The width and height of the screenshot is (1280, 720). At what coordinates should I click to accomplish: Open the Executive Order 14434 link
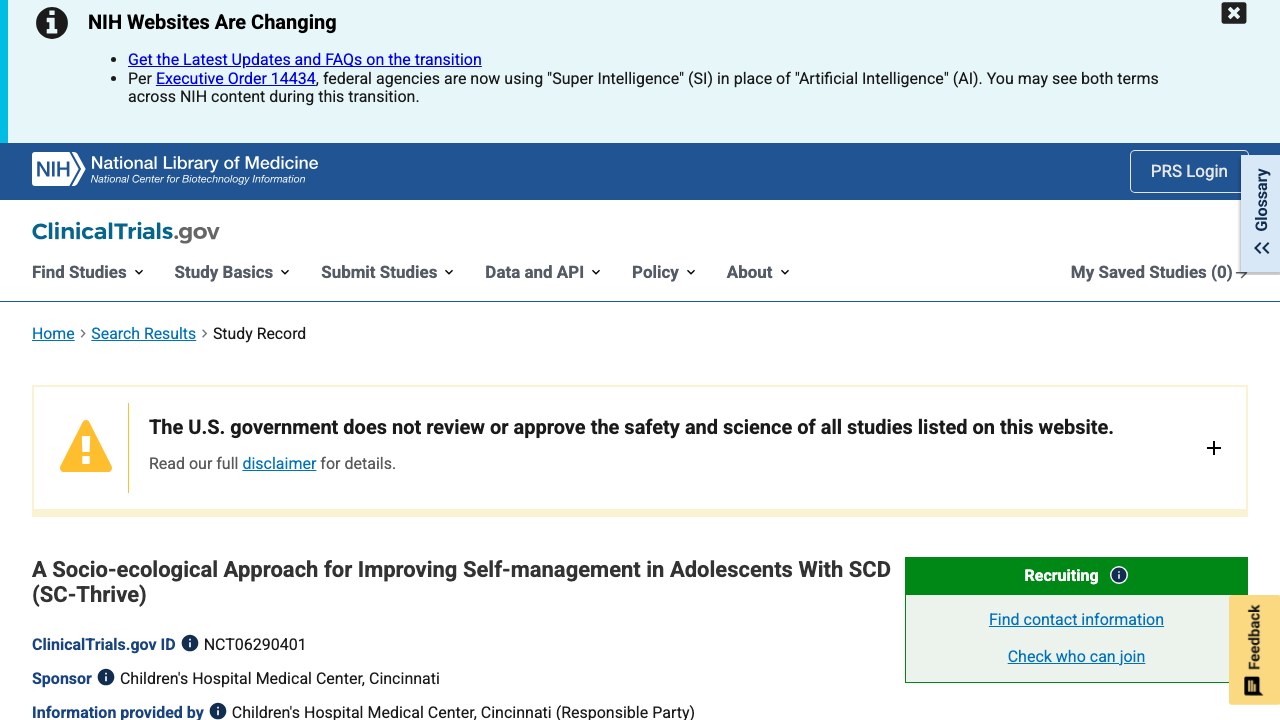click(x=236, y=78)
